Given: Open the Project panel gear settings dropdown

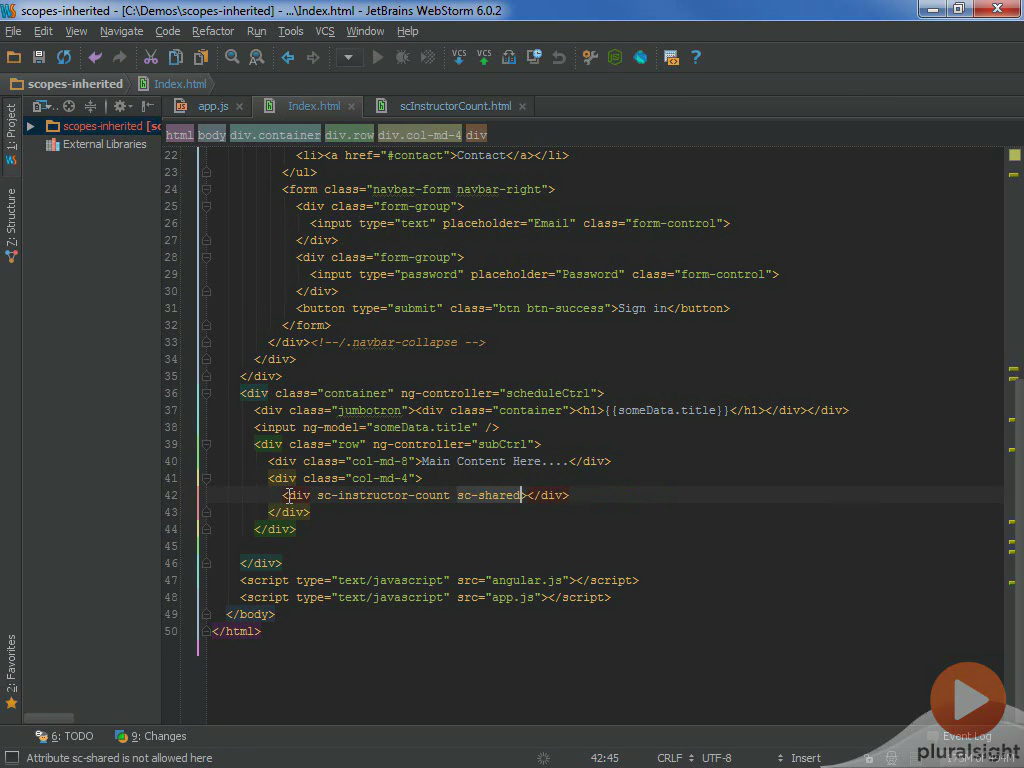Looking at the screenshot, I should click(x=122, y=106).
